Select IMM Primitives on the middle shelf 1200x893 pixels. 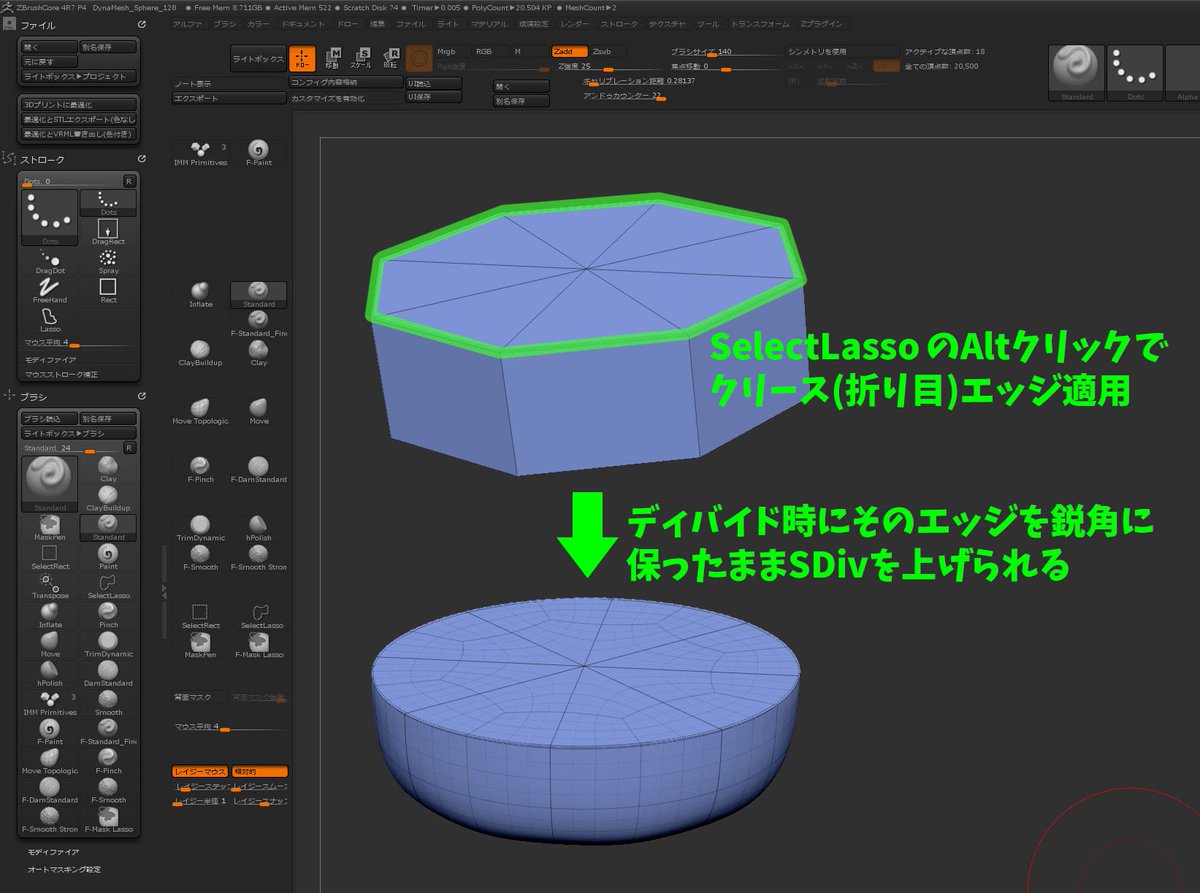200,152
